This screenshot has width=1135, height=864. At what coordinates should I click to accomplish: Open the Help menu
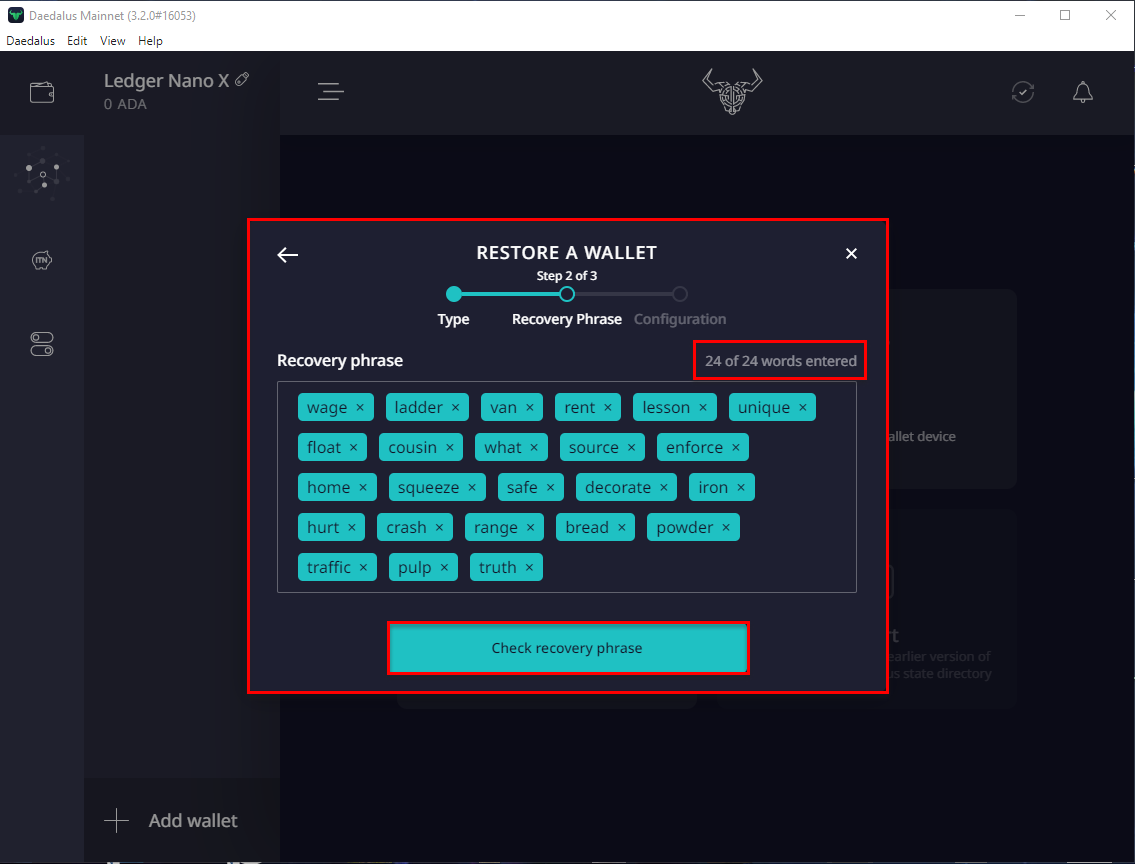click(x=150, y=41)
